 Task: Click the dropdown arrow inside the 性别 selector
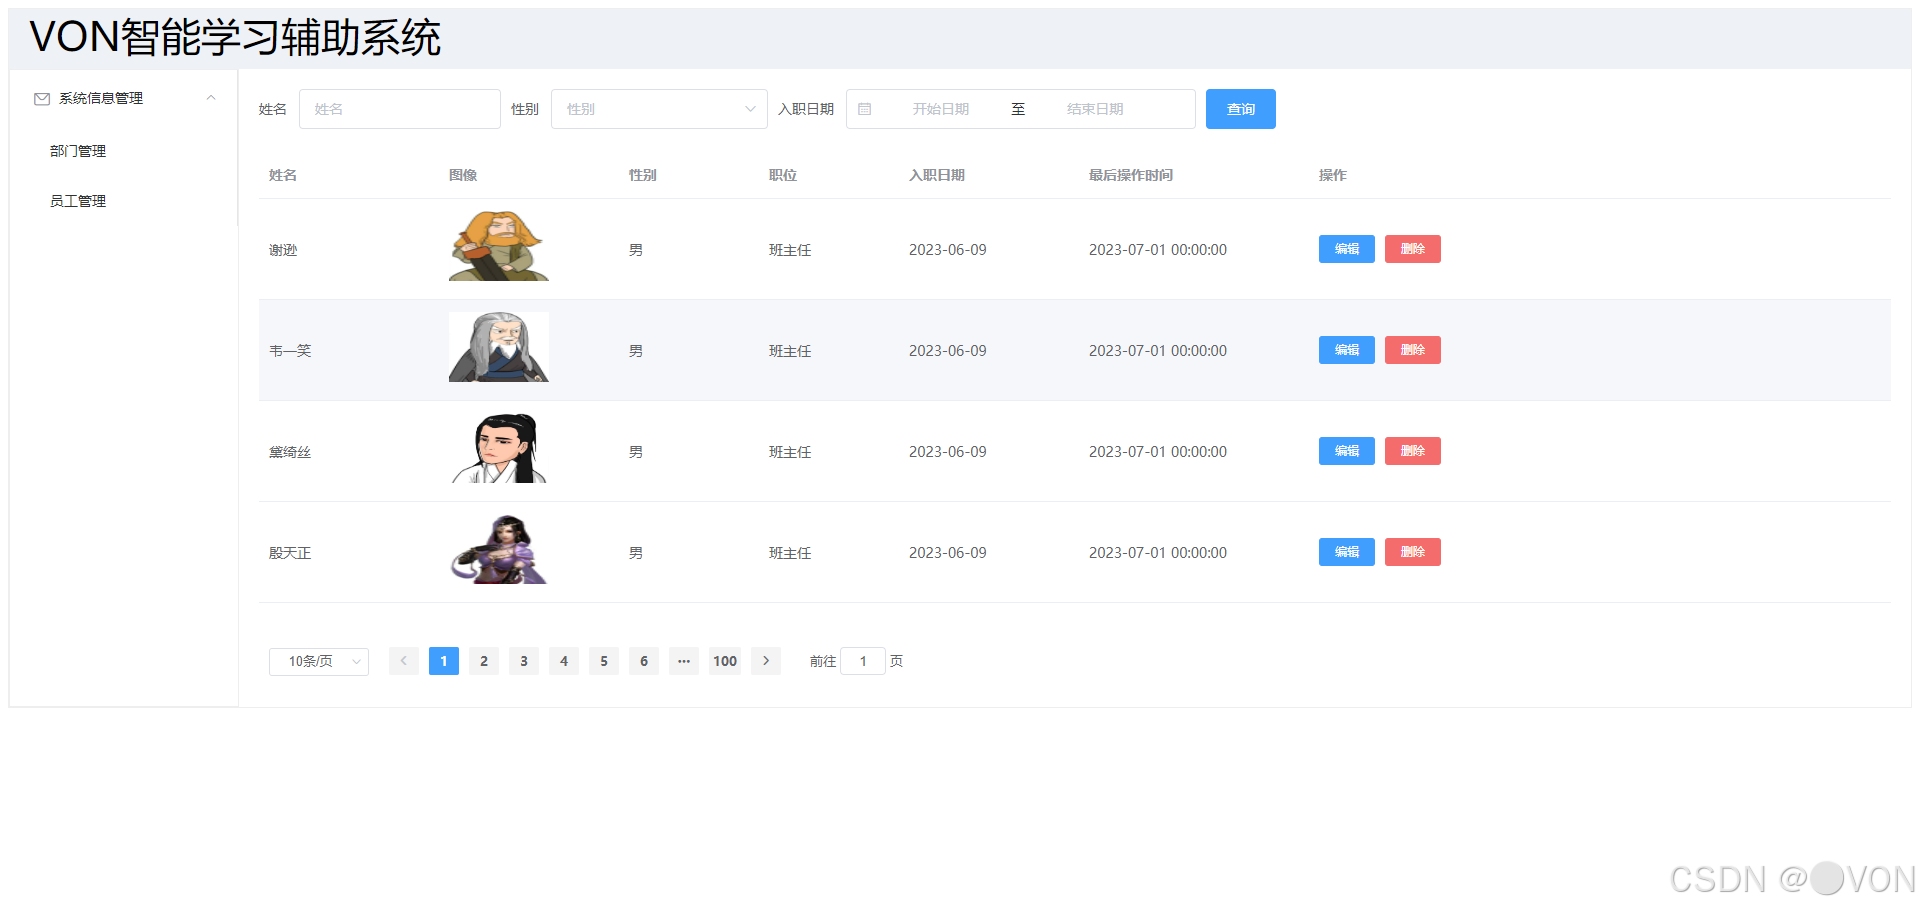749,108
